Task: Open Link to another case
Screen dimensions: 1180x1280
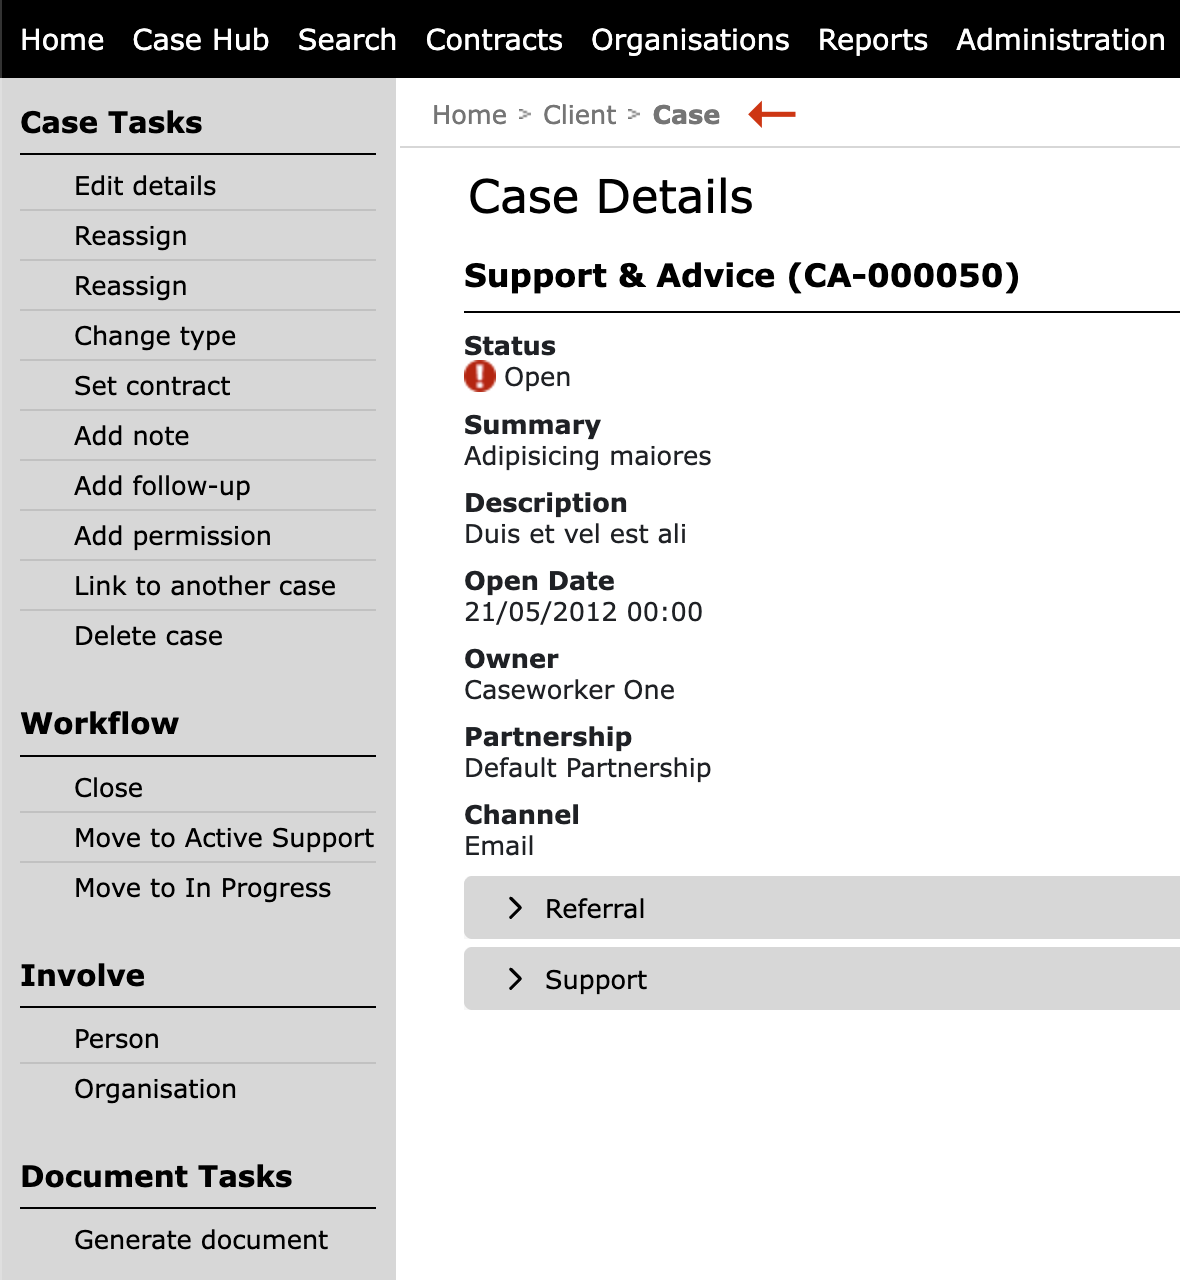Action: point(205,586)
